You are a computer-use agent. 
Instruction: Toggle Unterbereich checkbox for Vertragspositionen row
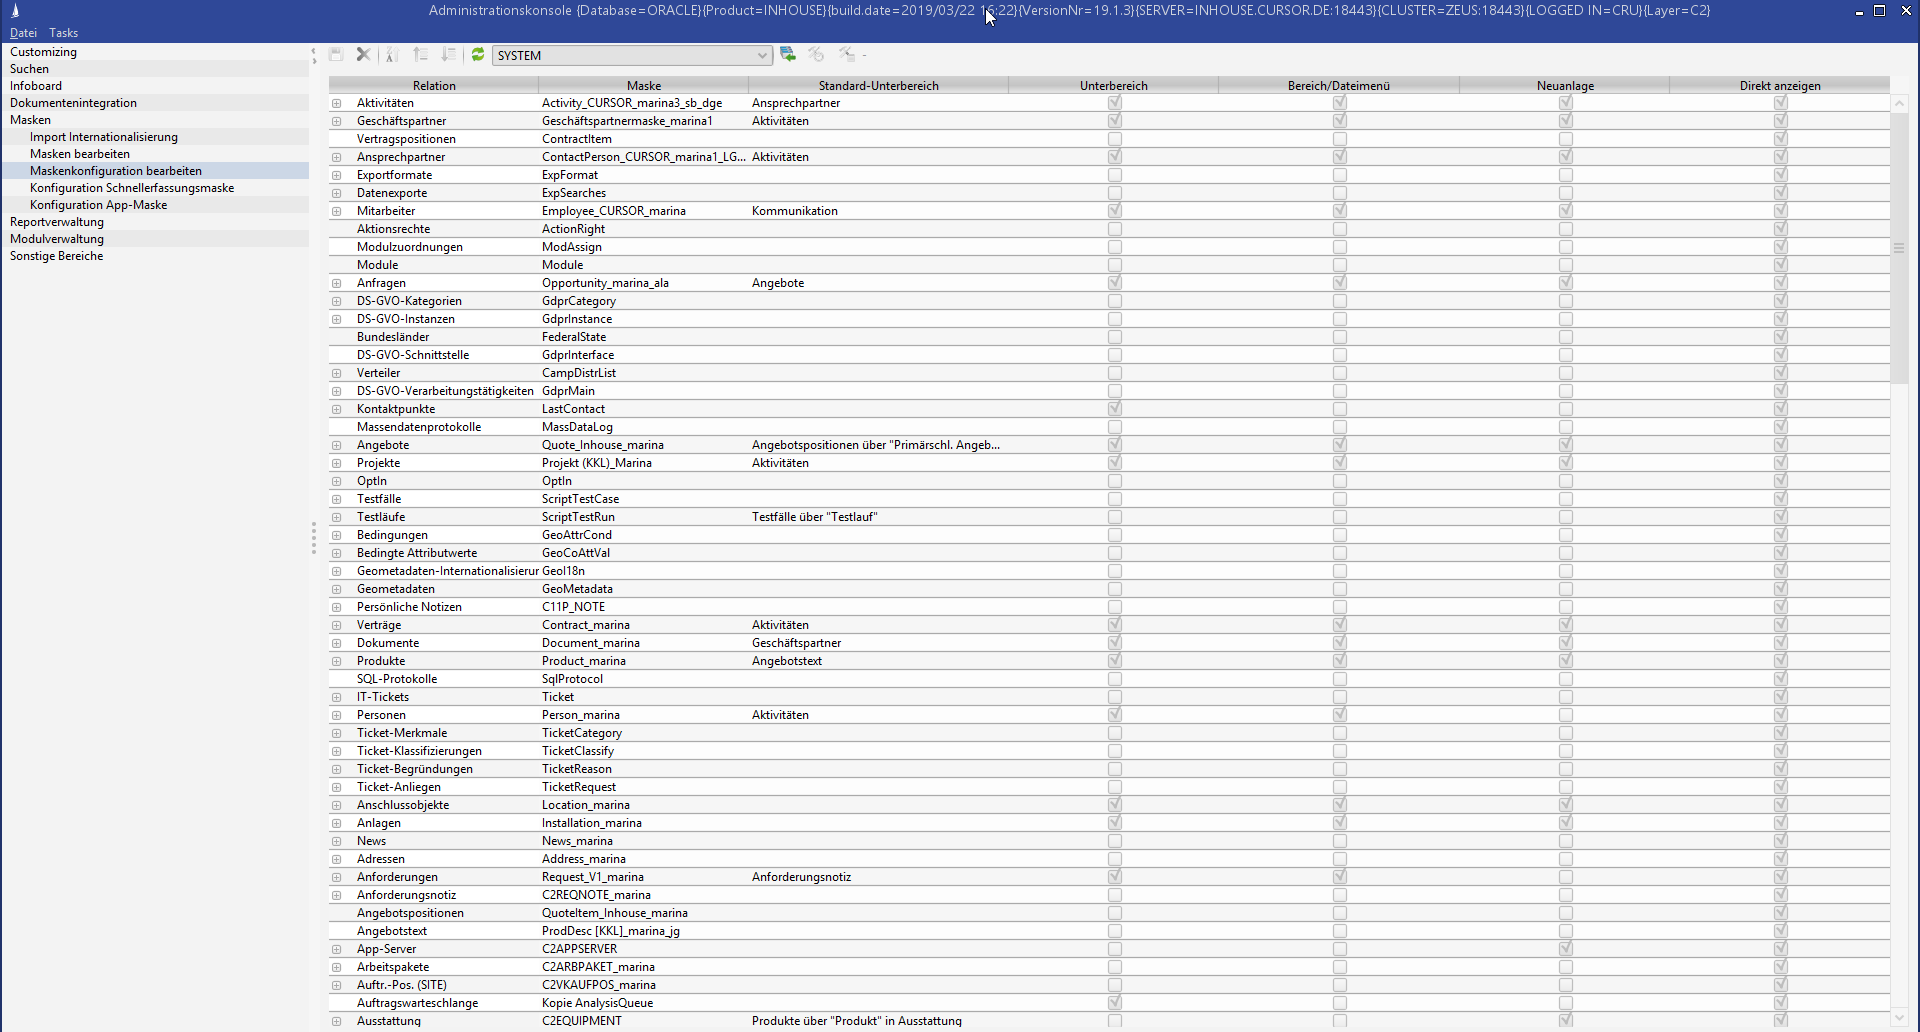point(1114,139)
